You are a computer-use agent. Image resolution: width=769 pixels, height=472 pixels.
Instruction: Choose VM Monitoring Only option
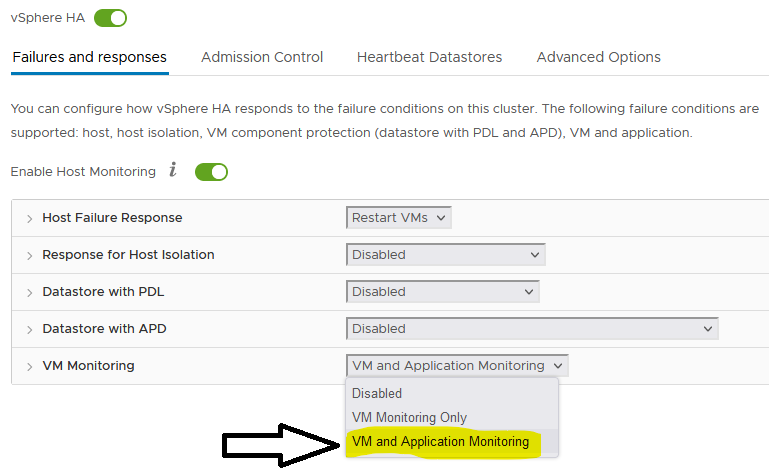pyautogui.click(x=409, y=417)
